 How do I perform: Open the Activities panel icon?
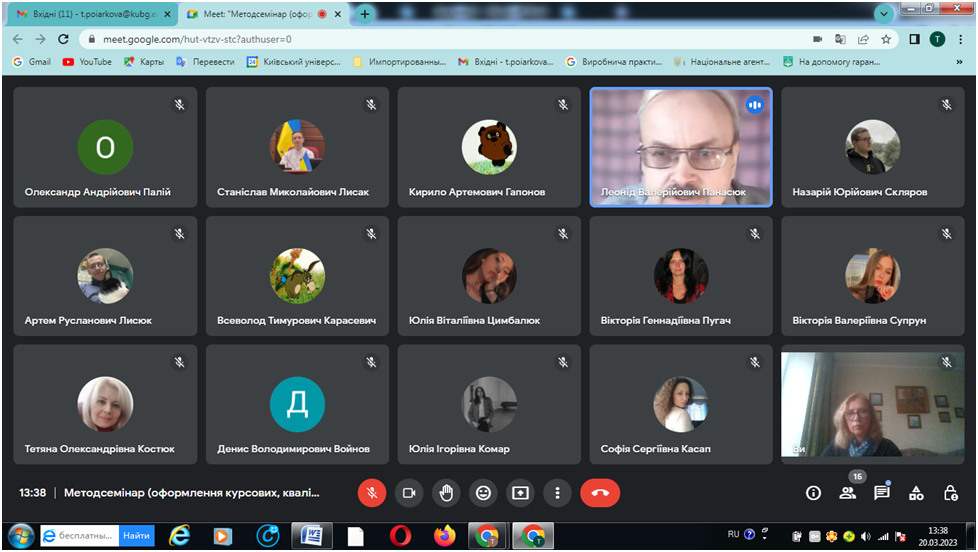click(x=916, y=493)
